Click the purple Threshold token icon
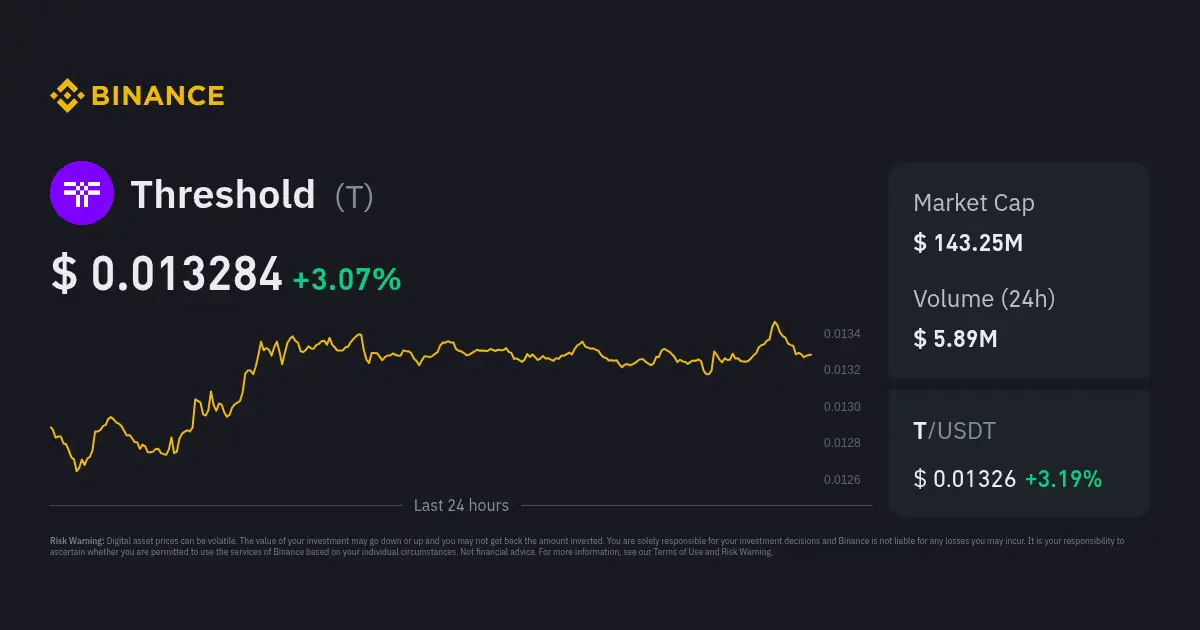This screenshot has width=1200, height=630. tap(82, 193)
